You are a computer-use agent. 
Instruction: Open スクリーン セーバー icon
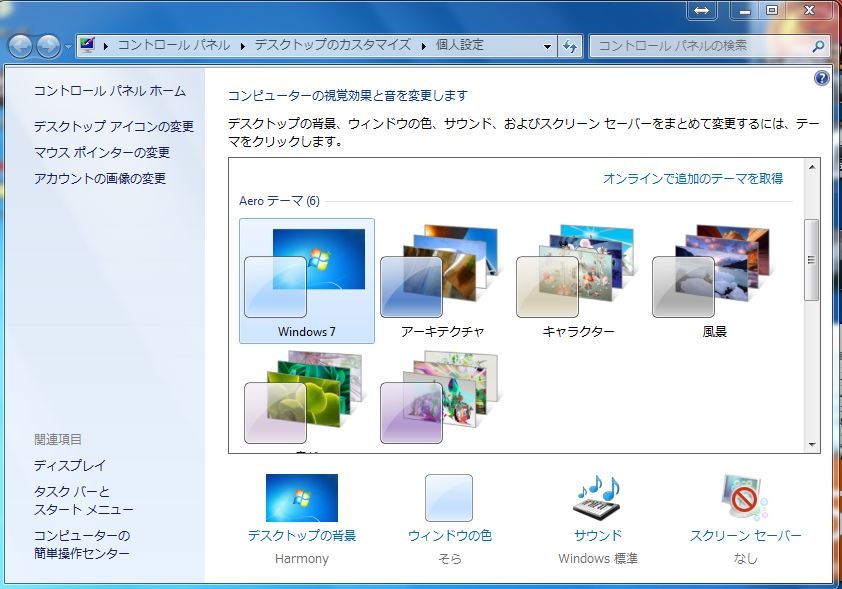pos(745,498)
